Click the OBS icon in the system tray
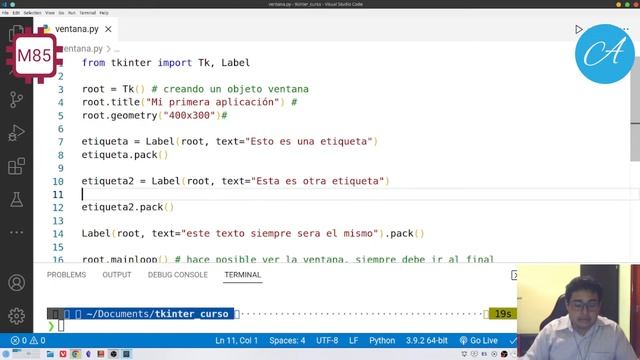The height and width of the screenshot is (360, 640). (x=504, y=354)
